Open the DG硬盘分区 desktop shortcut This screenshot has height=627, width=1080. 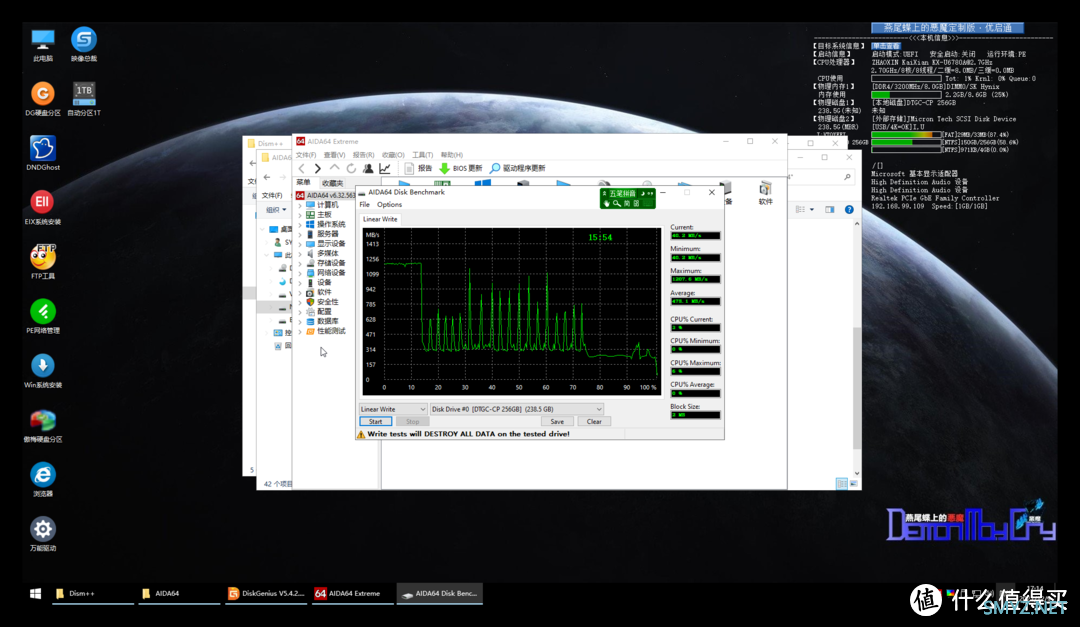pyautogui.click(x=43, y=99)
